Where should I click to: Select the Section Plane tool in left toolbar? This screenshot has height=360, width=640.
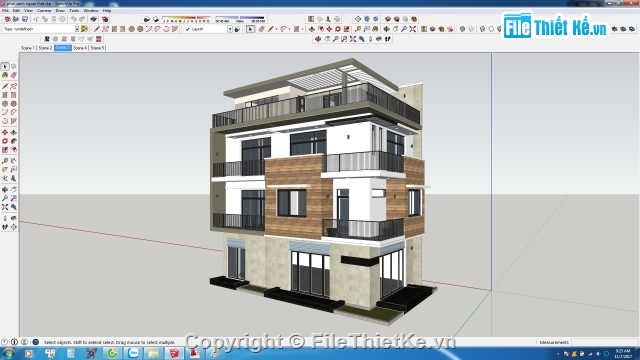pyautogui.click(x=13, y=227)
